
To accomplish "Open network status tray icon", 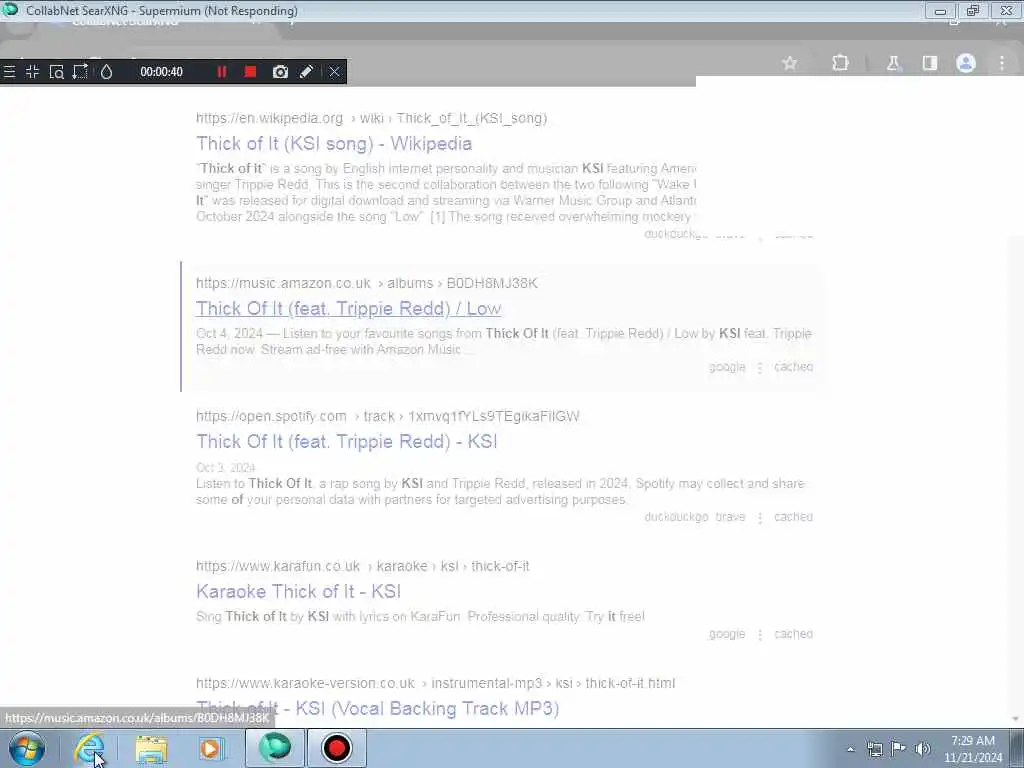I will [874, 749].
